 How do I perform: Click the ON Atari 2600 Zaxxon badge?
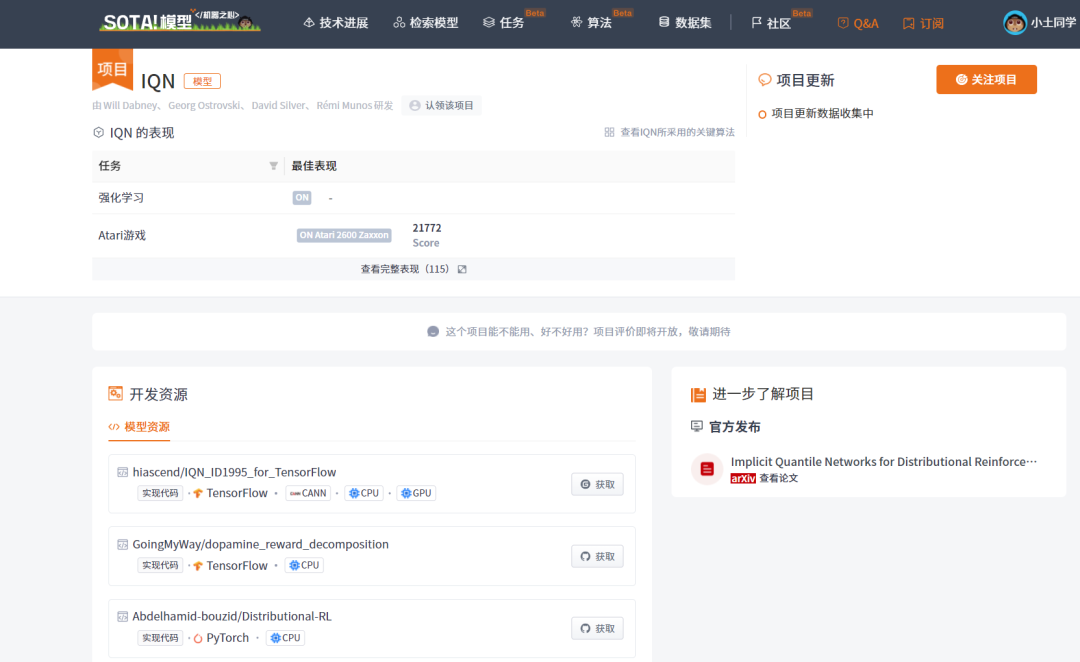pyautogui.click(x=344, y=235)
